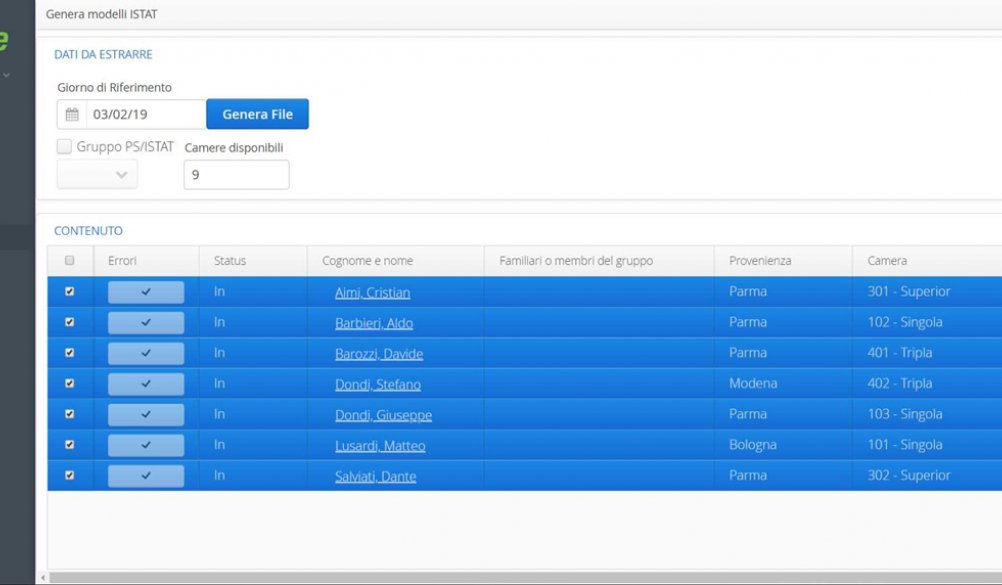Open the Barozzi, Davide guest link
This screenshot has width=1002, height=585.
pyautogui.click(x=379, y=354)
